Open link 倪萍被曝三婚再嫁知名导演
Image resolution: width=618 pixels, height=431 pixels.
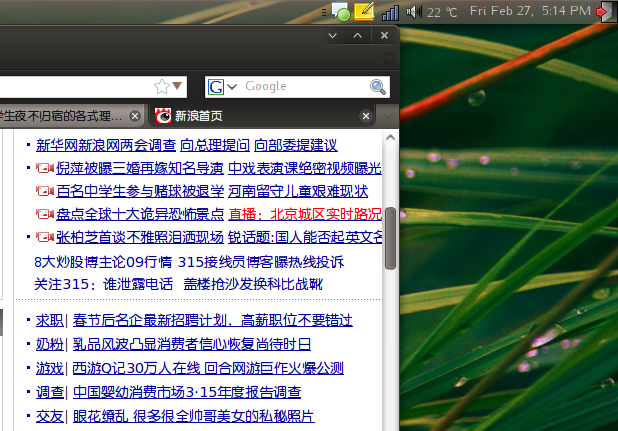click(140, 168)
